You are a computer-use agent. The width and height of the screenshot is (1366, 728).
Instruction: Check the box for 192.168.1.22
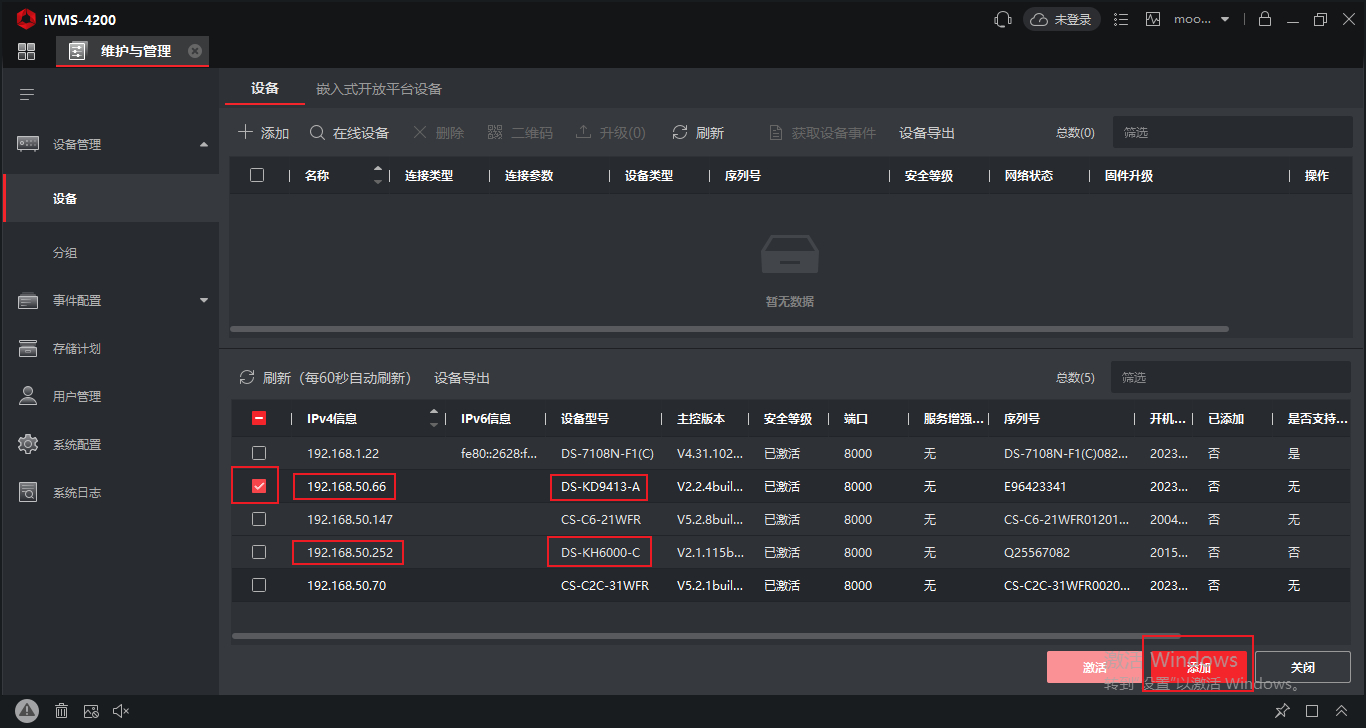pyautogui.click(x=259, y=453)
